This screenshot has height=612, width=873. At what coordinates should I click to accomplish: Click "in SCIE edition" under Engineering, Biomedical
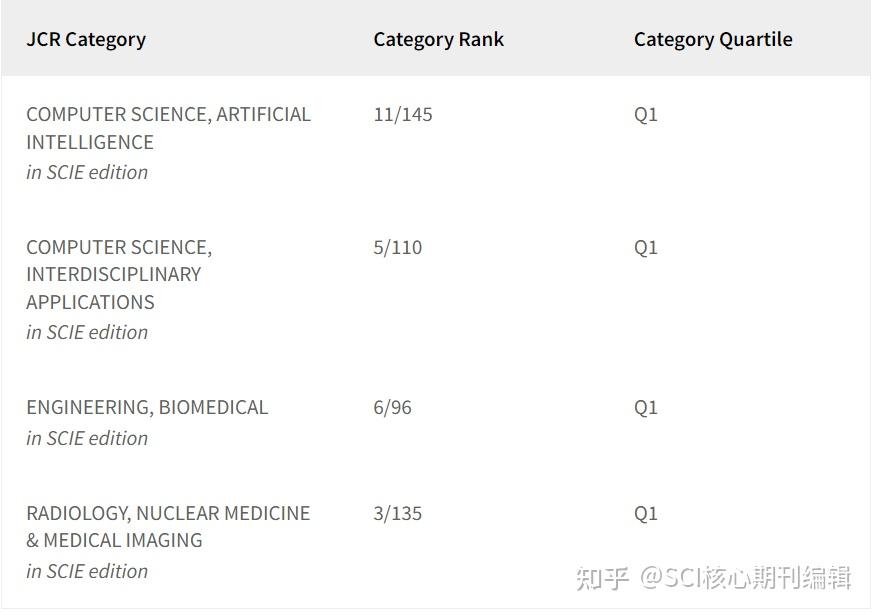(87, 438)
